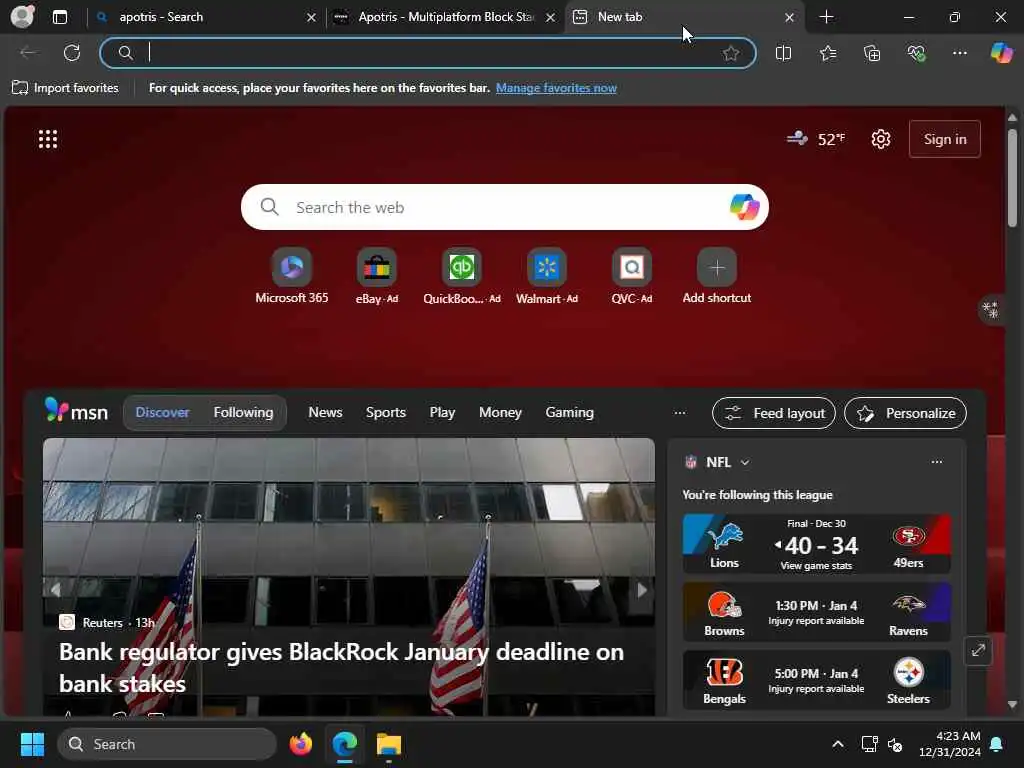Open a new tab with plus button
Viewport: 1024px width, 768px height.
coord(826,17)
